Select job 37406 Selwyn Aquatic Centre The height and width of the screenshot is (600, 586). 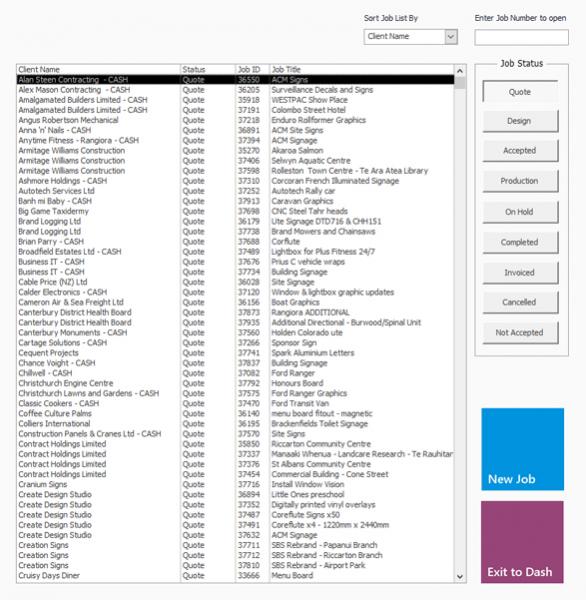tap(235, 161)
